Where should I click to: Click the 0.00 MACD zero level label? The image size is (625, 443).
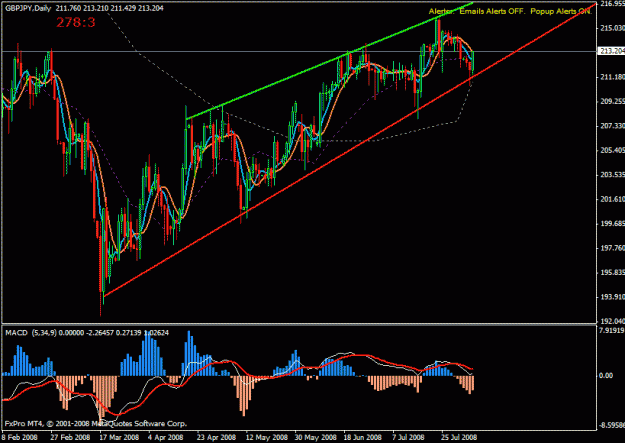[x=607, y=375]
